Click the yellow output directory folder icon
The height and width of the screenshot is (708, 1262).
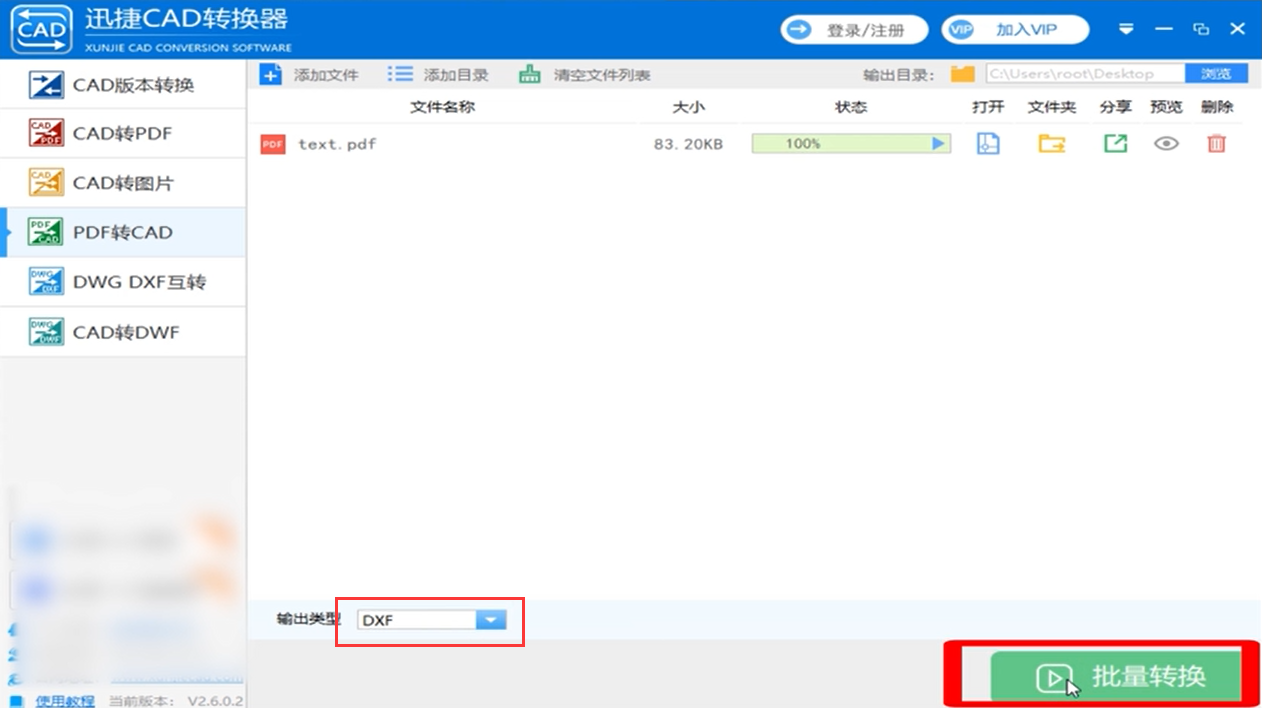962,73
